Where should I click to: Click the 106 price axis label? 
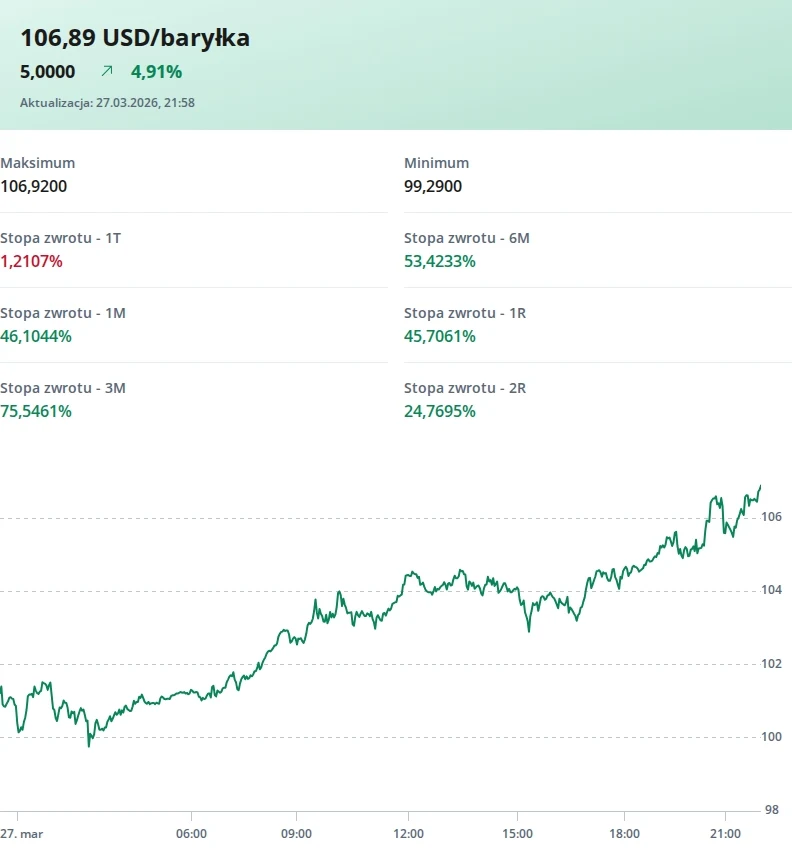coord(771,517)
